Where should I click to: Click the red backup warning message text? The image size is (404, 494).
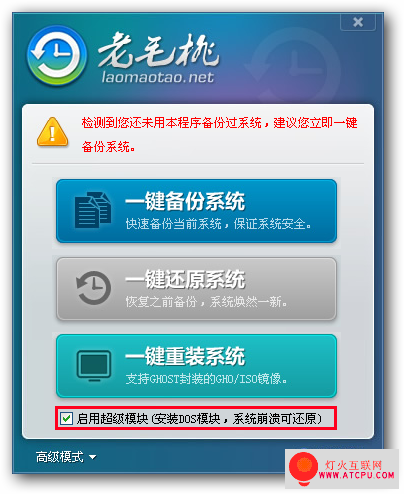coord(220,134)
